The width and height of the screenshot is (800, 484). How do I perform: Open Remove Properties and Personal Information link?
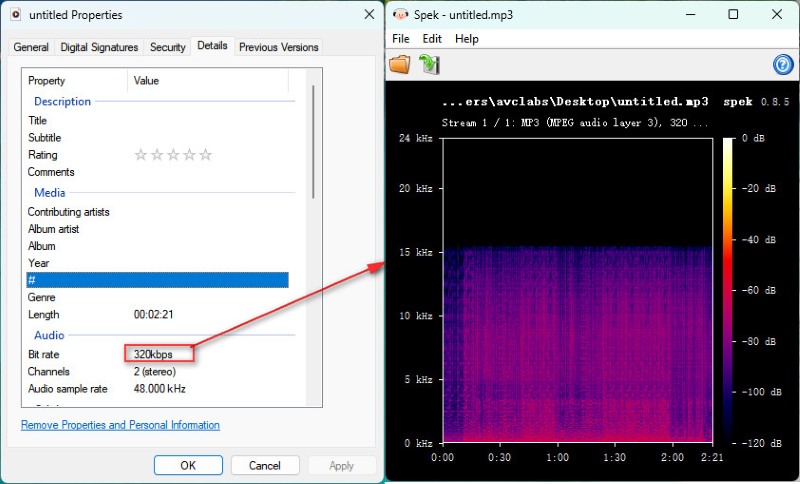pyautogui.click(x=120, y=425)
